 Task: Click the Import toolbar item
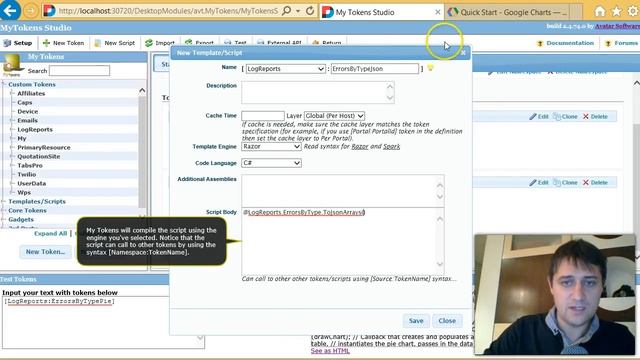coord(160,43)
